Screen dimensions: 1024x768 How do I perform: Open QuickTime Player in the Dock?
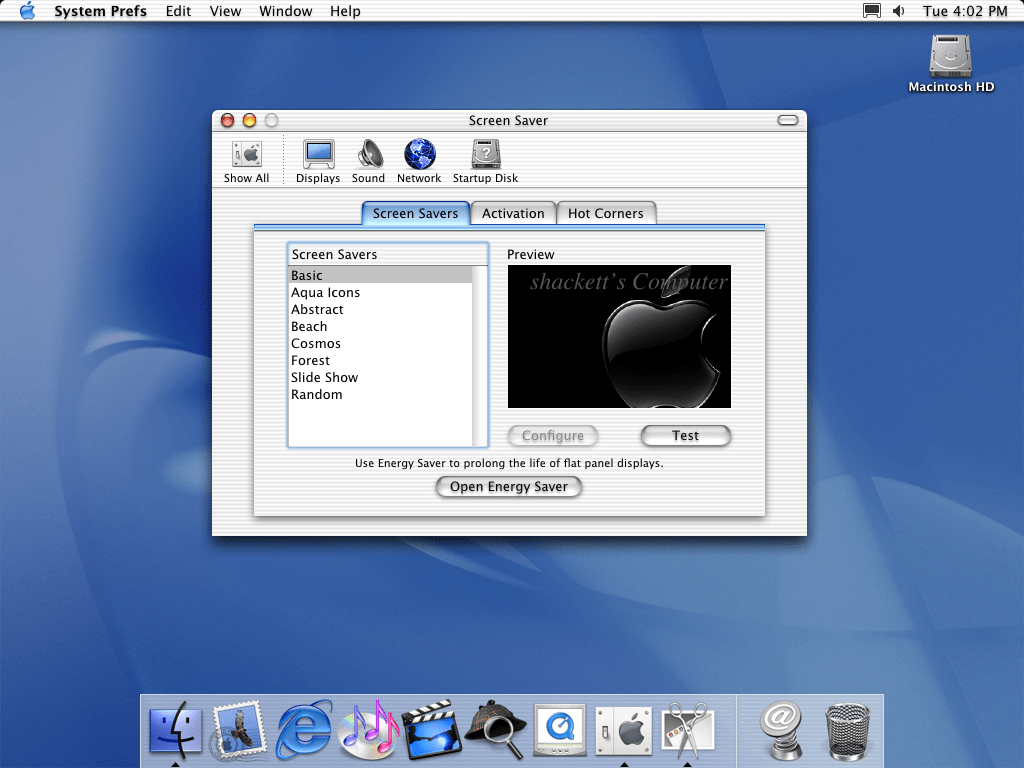559,729
